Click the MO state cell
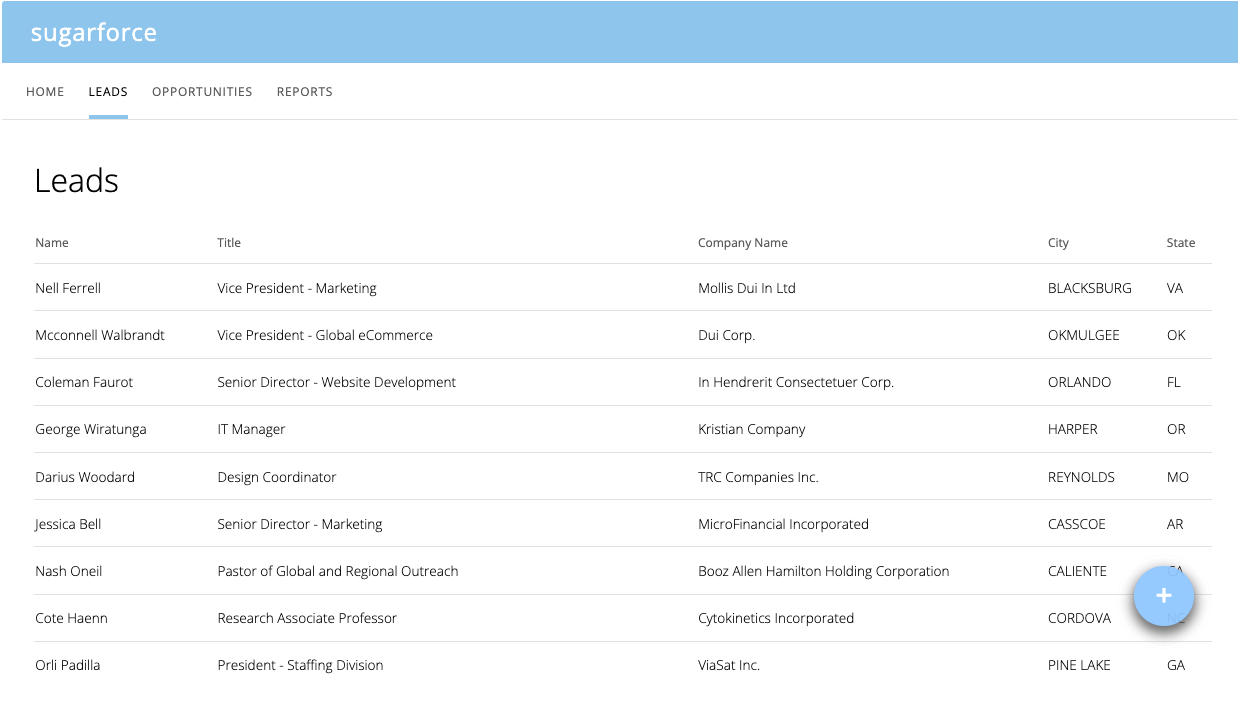The height and width of the screenshot is (713, 1238). point(1178,477)
